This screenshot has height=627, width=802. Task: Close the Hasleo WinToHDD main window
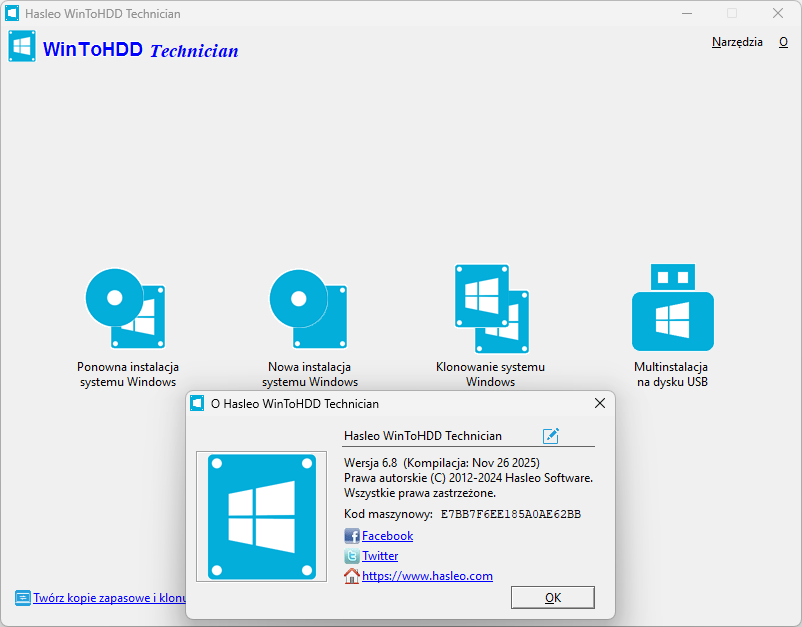[x=778, y=13]
